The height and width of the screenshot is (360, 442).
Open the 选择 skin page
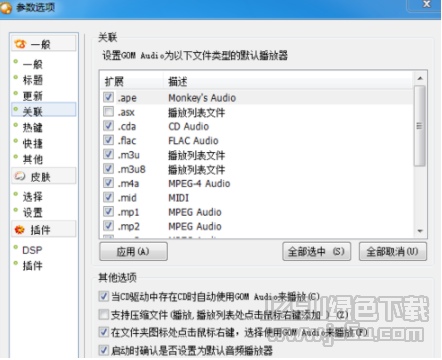(x=32, y=196)
